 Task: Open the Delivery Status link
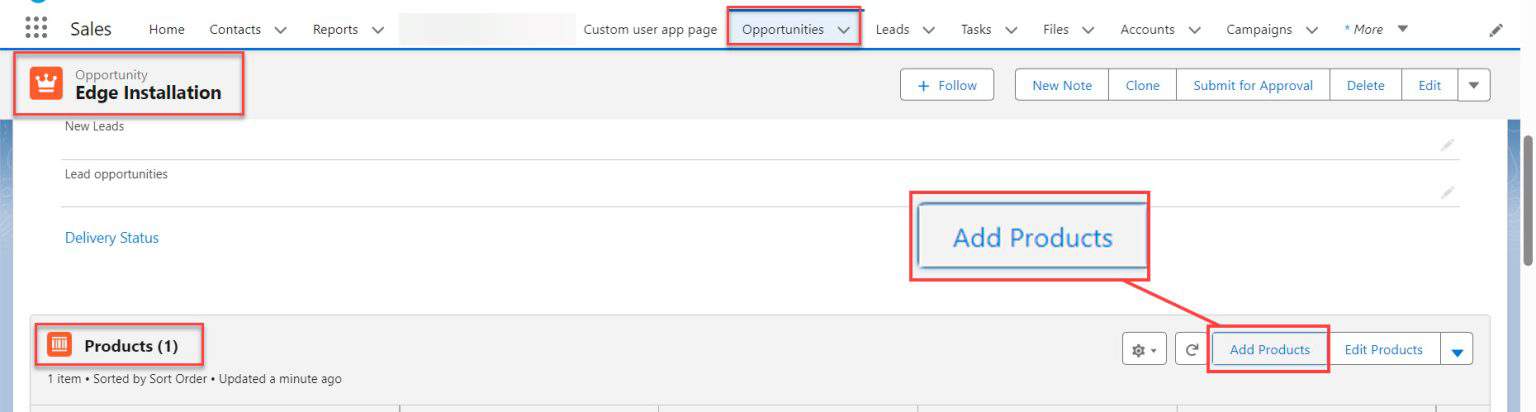112,238
